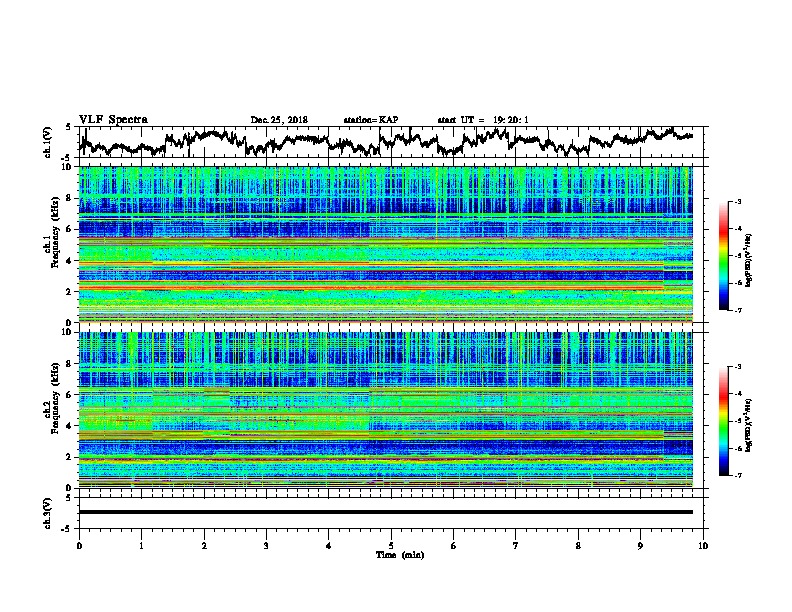Click the 'ch.3(V)' axis label
This screenshot has height=612, width=792.
coord(48,513)
